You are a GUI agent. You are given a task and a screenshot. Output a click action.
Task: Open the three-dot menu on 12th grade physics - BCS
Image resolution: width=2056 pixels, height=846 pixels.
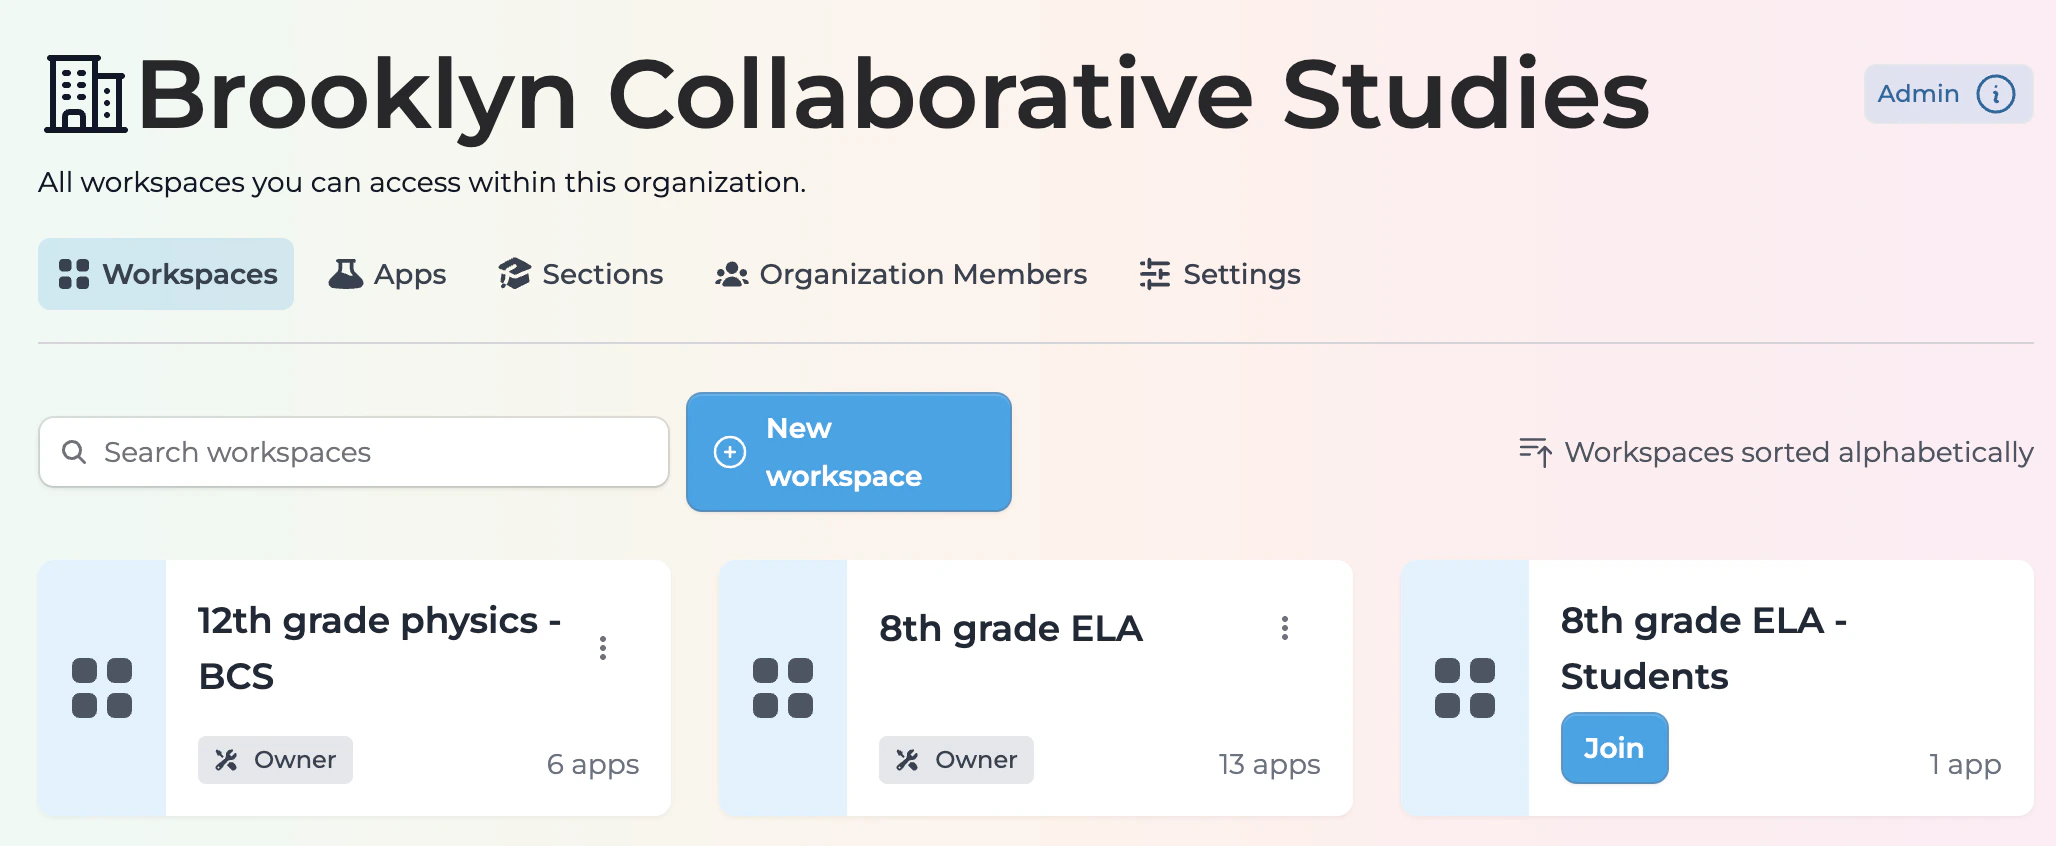click(x=604, y=648)
